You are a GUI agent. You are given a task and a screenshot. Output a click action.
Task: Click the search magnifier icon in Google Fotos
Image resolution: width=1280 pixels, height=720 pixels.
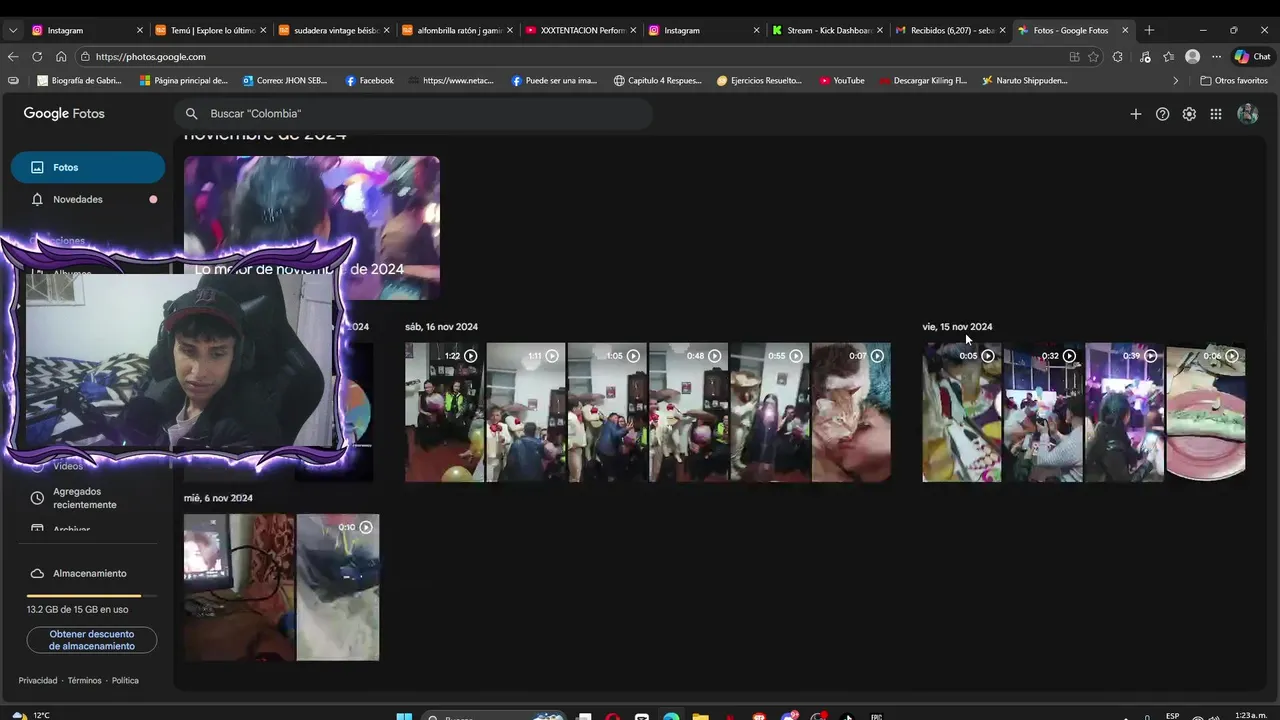pos(192,114)
